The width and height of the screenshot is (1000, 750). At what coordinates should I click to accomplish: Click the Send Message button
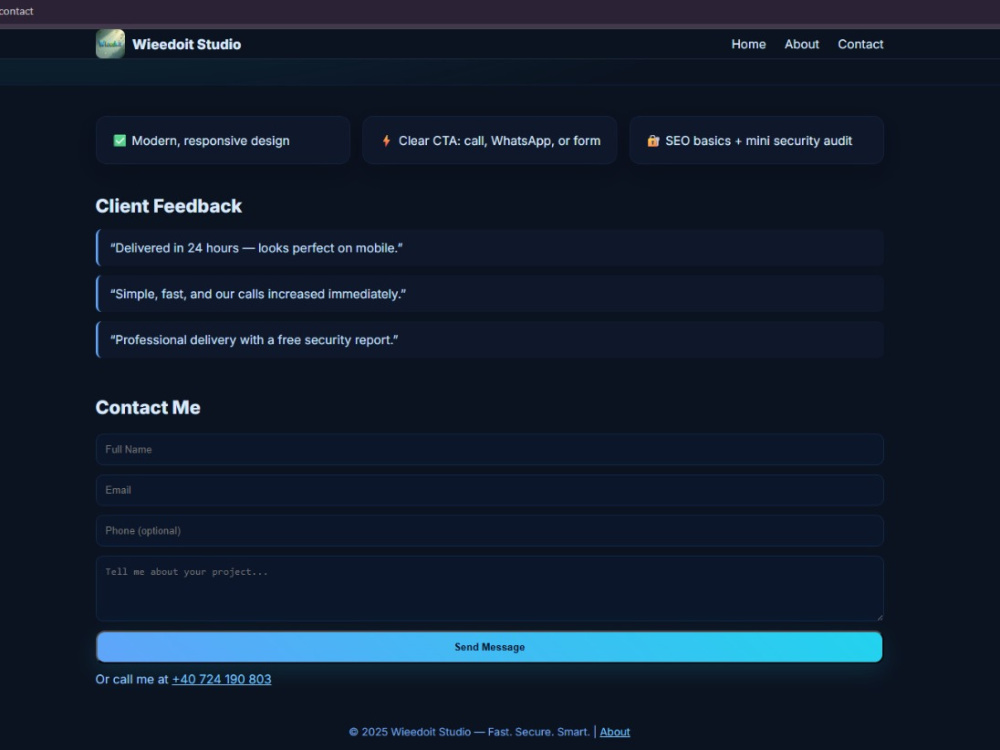[489, 647]
